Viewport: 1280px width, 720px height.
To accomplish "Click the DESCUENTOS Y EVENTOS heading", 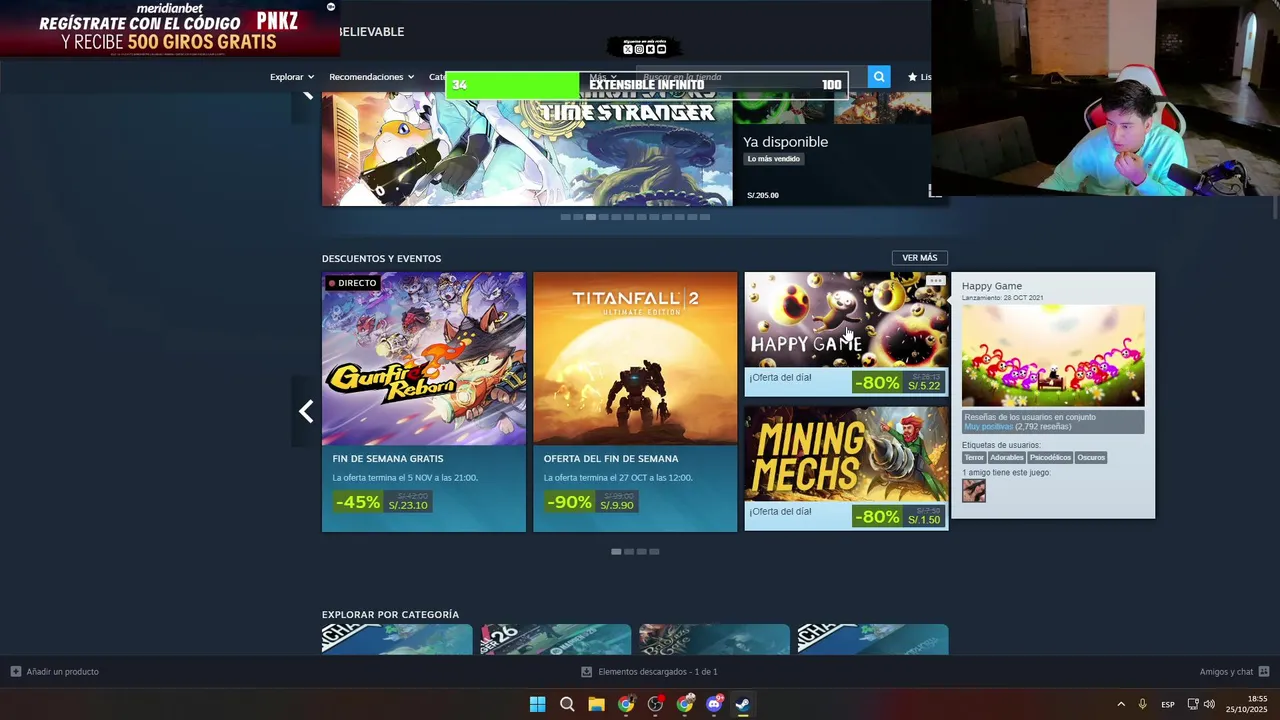I will point(381,259).
